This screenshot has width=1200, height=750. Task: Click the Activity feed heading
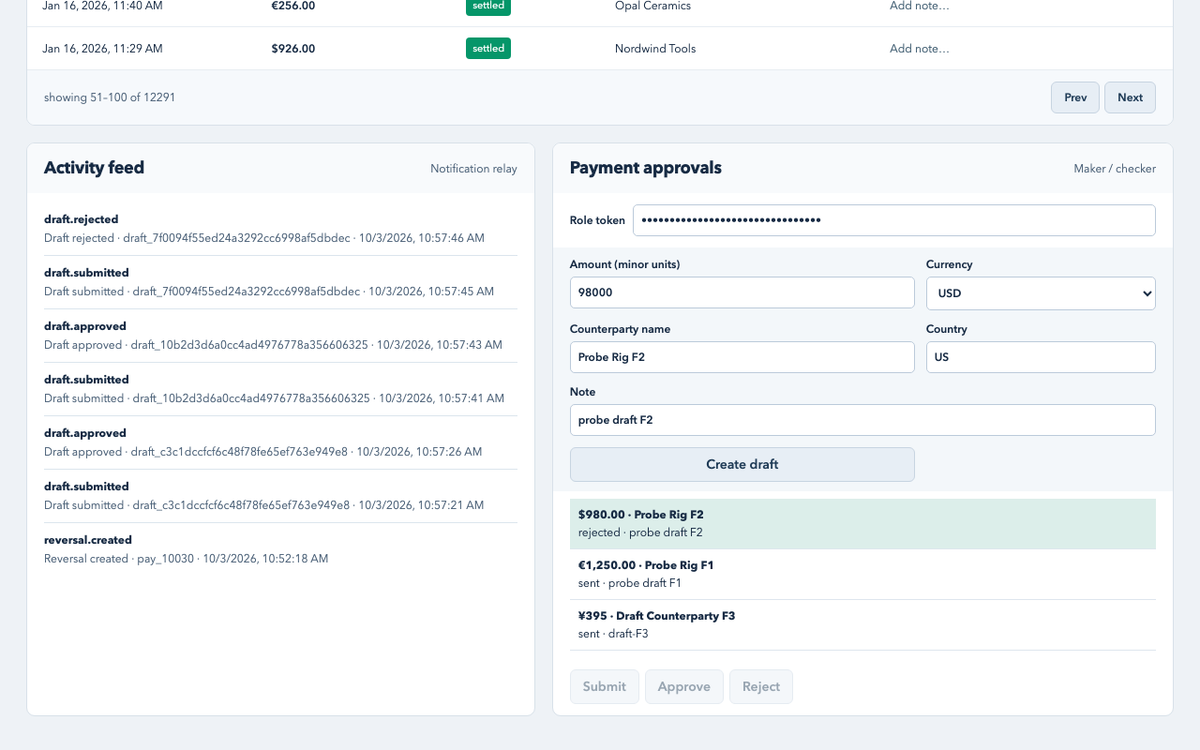[94, 168]
